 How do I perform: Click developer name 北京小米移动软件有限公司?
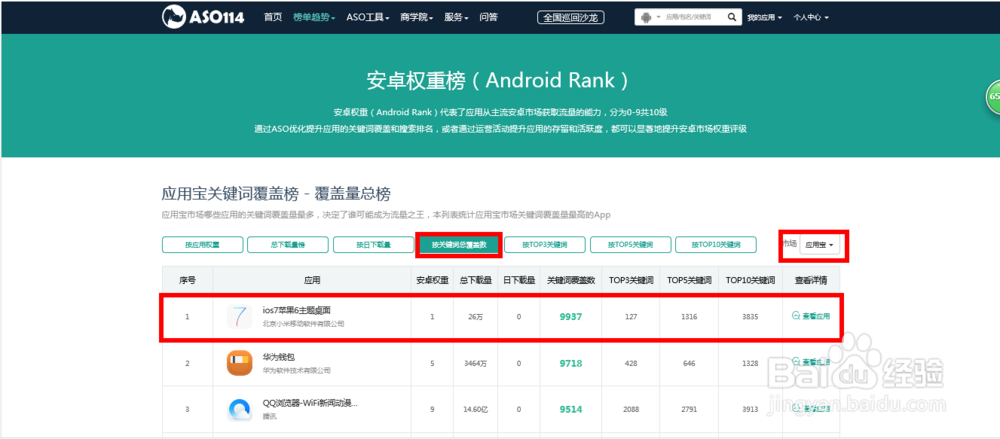pyautogui.click(x=304, y=324)
